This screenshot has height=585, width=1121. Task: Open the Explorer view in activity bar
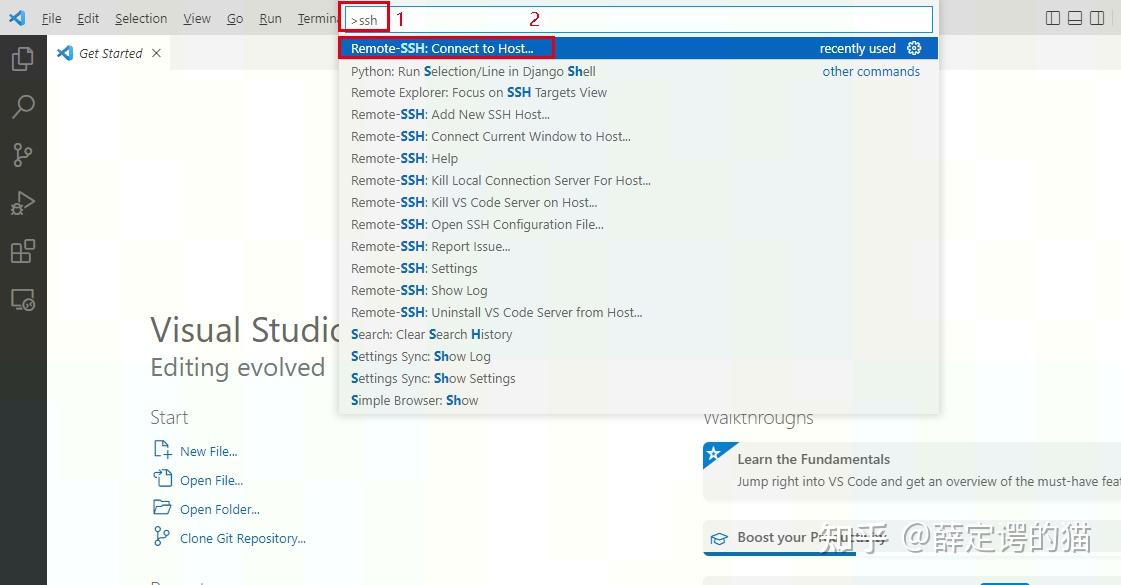click(23, 59)
